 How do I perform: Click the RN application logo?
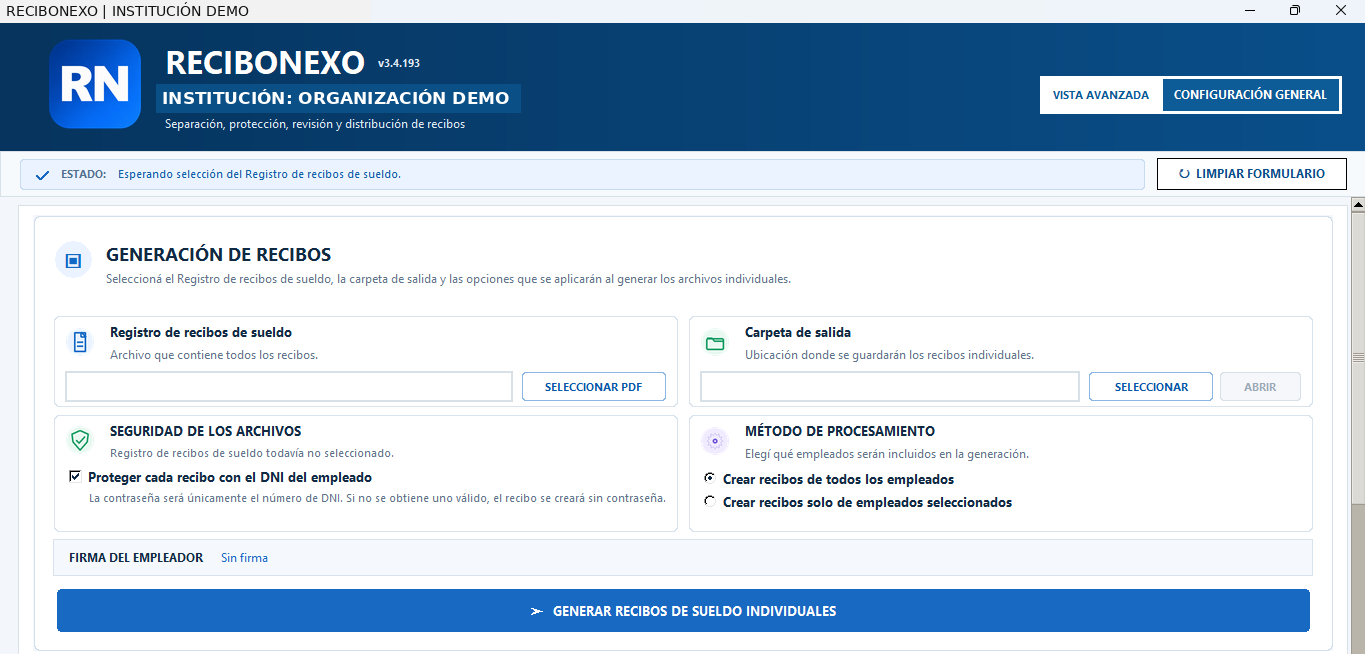95,84
